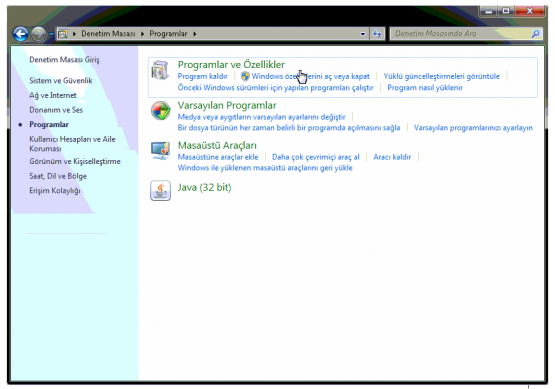Open Ağ ve Internet category
This screenshot has height=389, width=555.
[53, 96]
